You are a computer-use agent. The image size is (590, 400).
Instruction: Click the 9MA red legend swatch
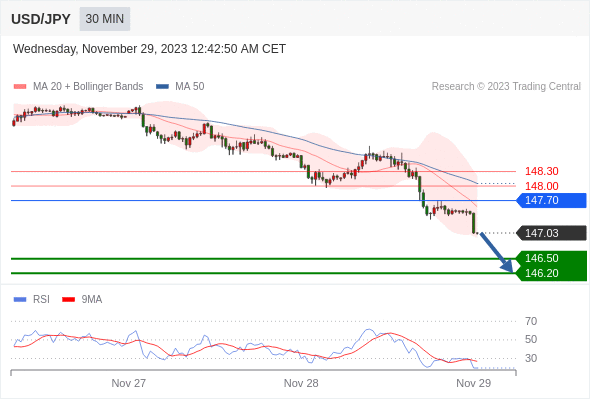[x=68, y=300]
